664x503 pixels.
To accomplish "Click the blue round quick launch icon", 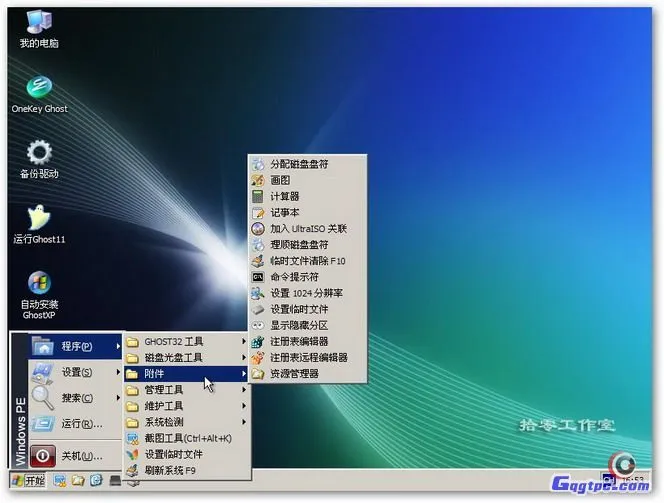I will pyautogui.click(x=97, y=480).
